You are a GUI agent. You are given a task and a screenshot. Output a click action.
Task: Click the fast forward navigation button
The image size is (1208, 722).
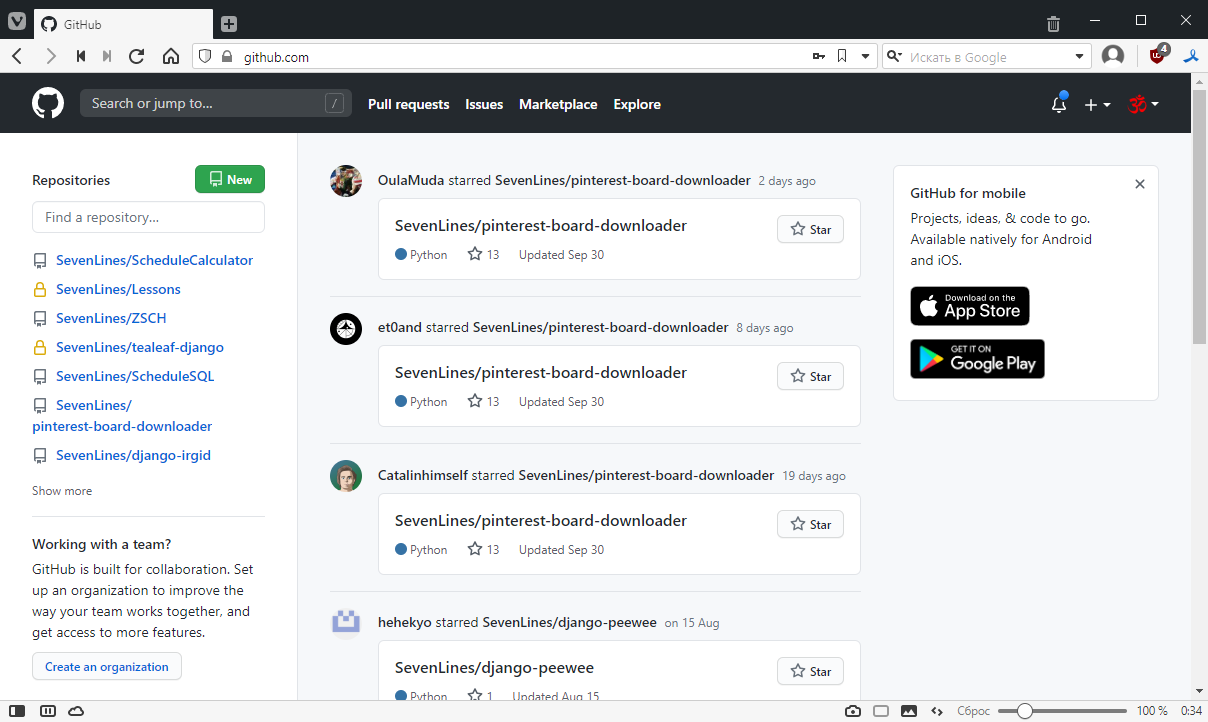(x=108, y=57)
